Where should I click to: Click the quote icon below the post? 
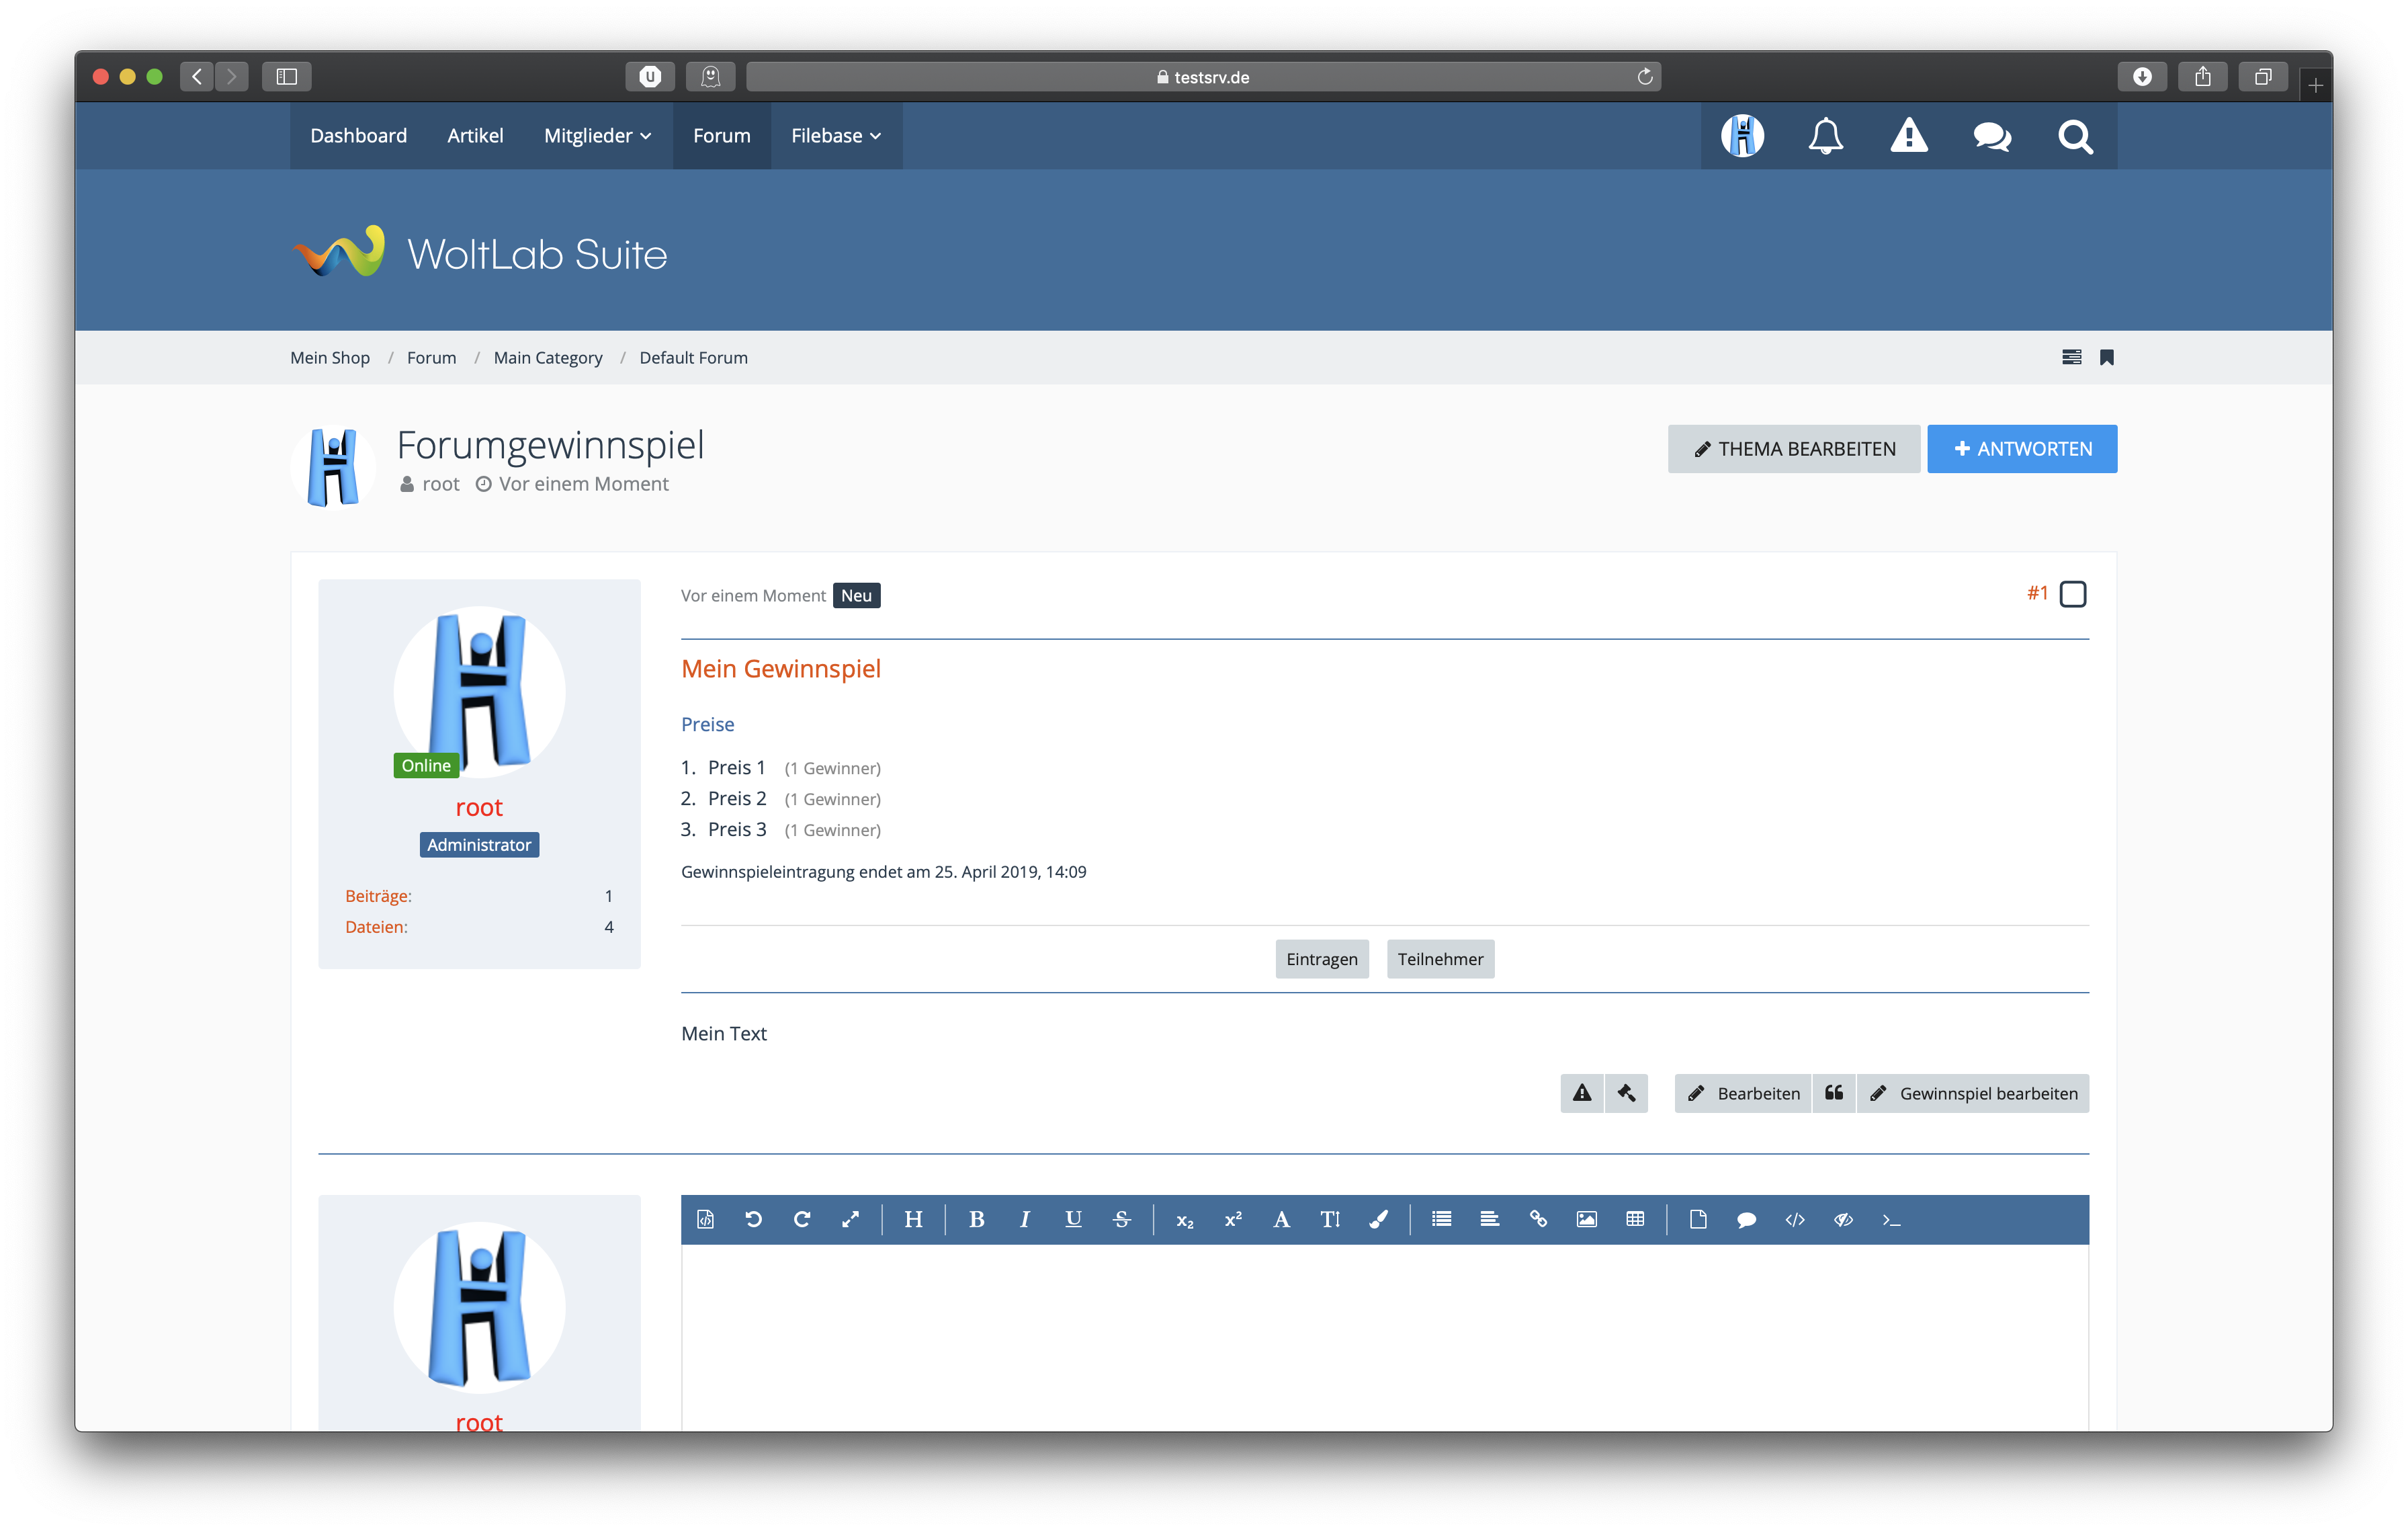1833,1093
